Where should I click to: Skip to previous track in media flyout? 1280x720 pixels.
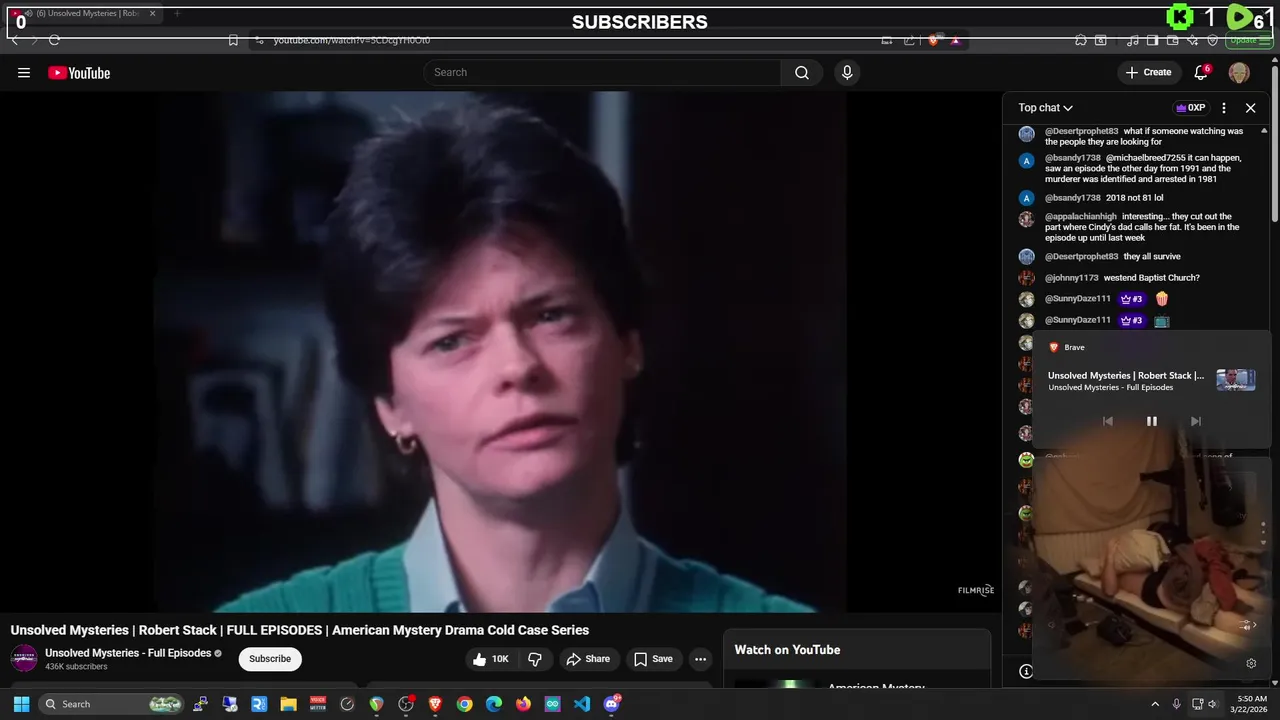tap(1107, 421)
